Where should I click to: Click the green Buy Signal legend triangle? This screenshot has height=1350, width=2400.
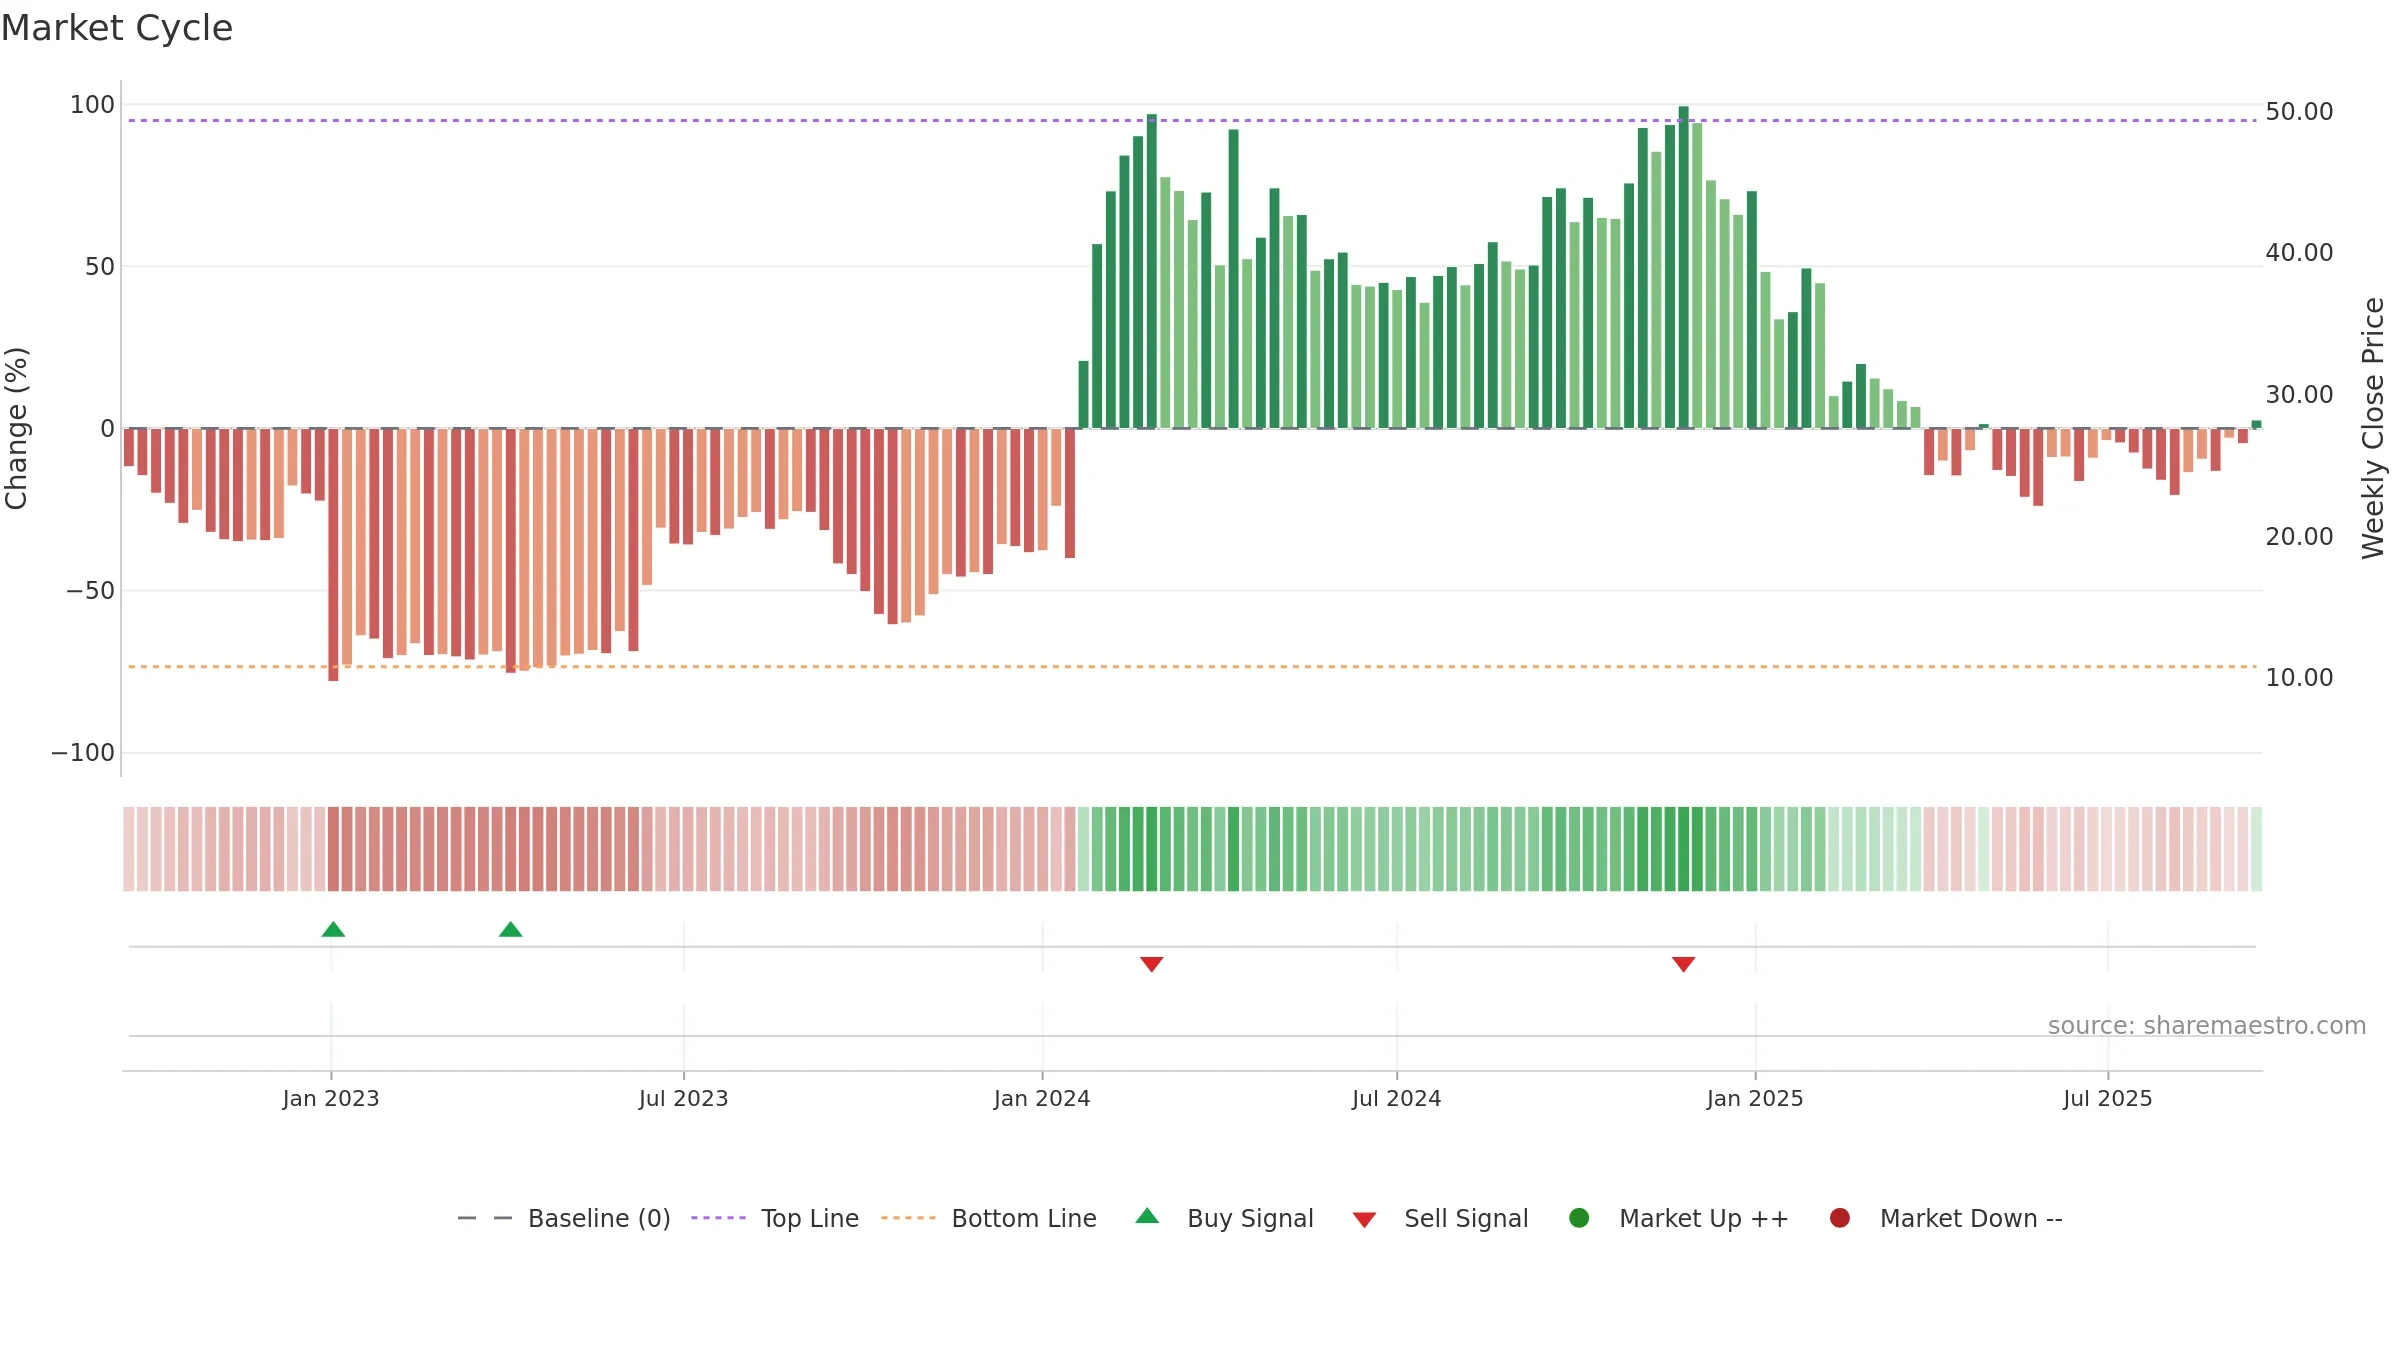click(x=1148, y=1216)
